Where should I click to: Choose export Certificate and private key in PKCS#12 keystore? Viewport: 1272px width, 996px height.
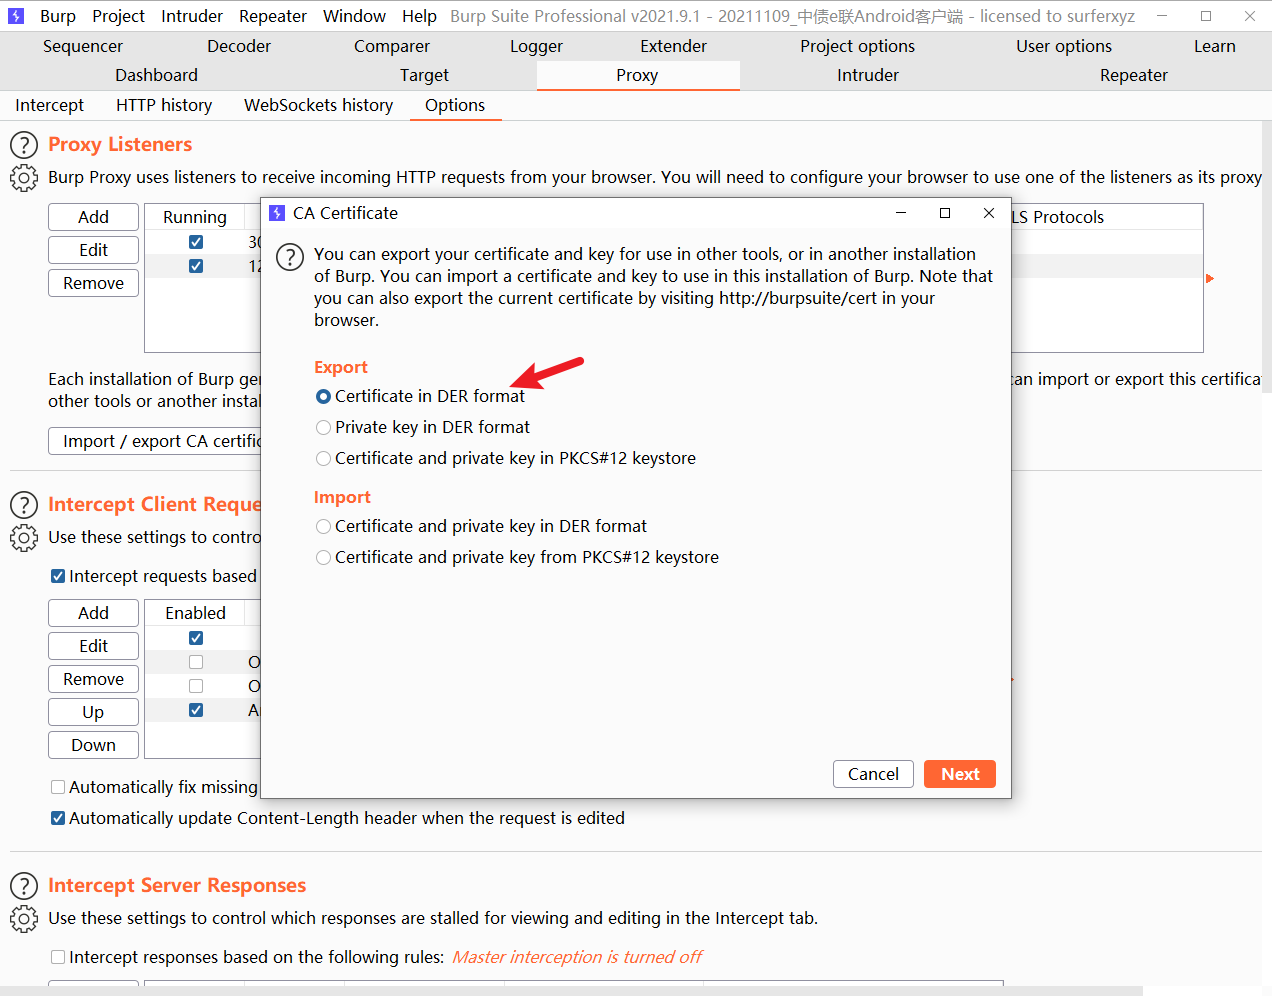coord(323,459)
